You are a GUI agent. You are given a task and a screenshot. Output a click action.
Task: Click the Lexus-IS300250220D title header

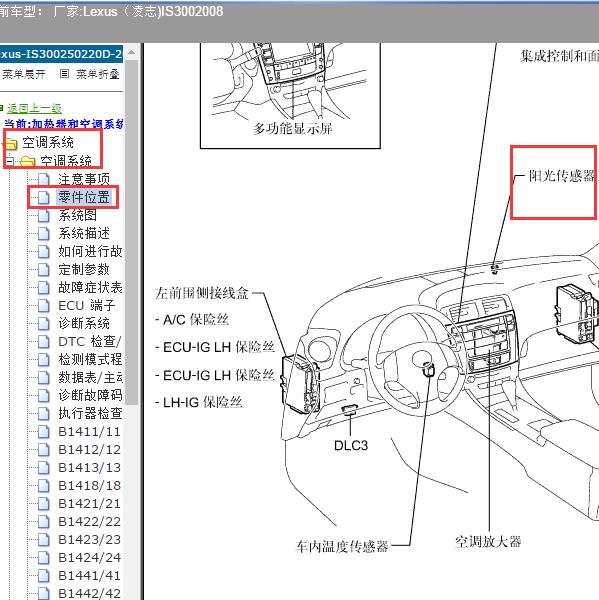[x=61, y=54]
